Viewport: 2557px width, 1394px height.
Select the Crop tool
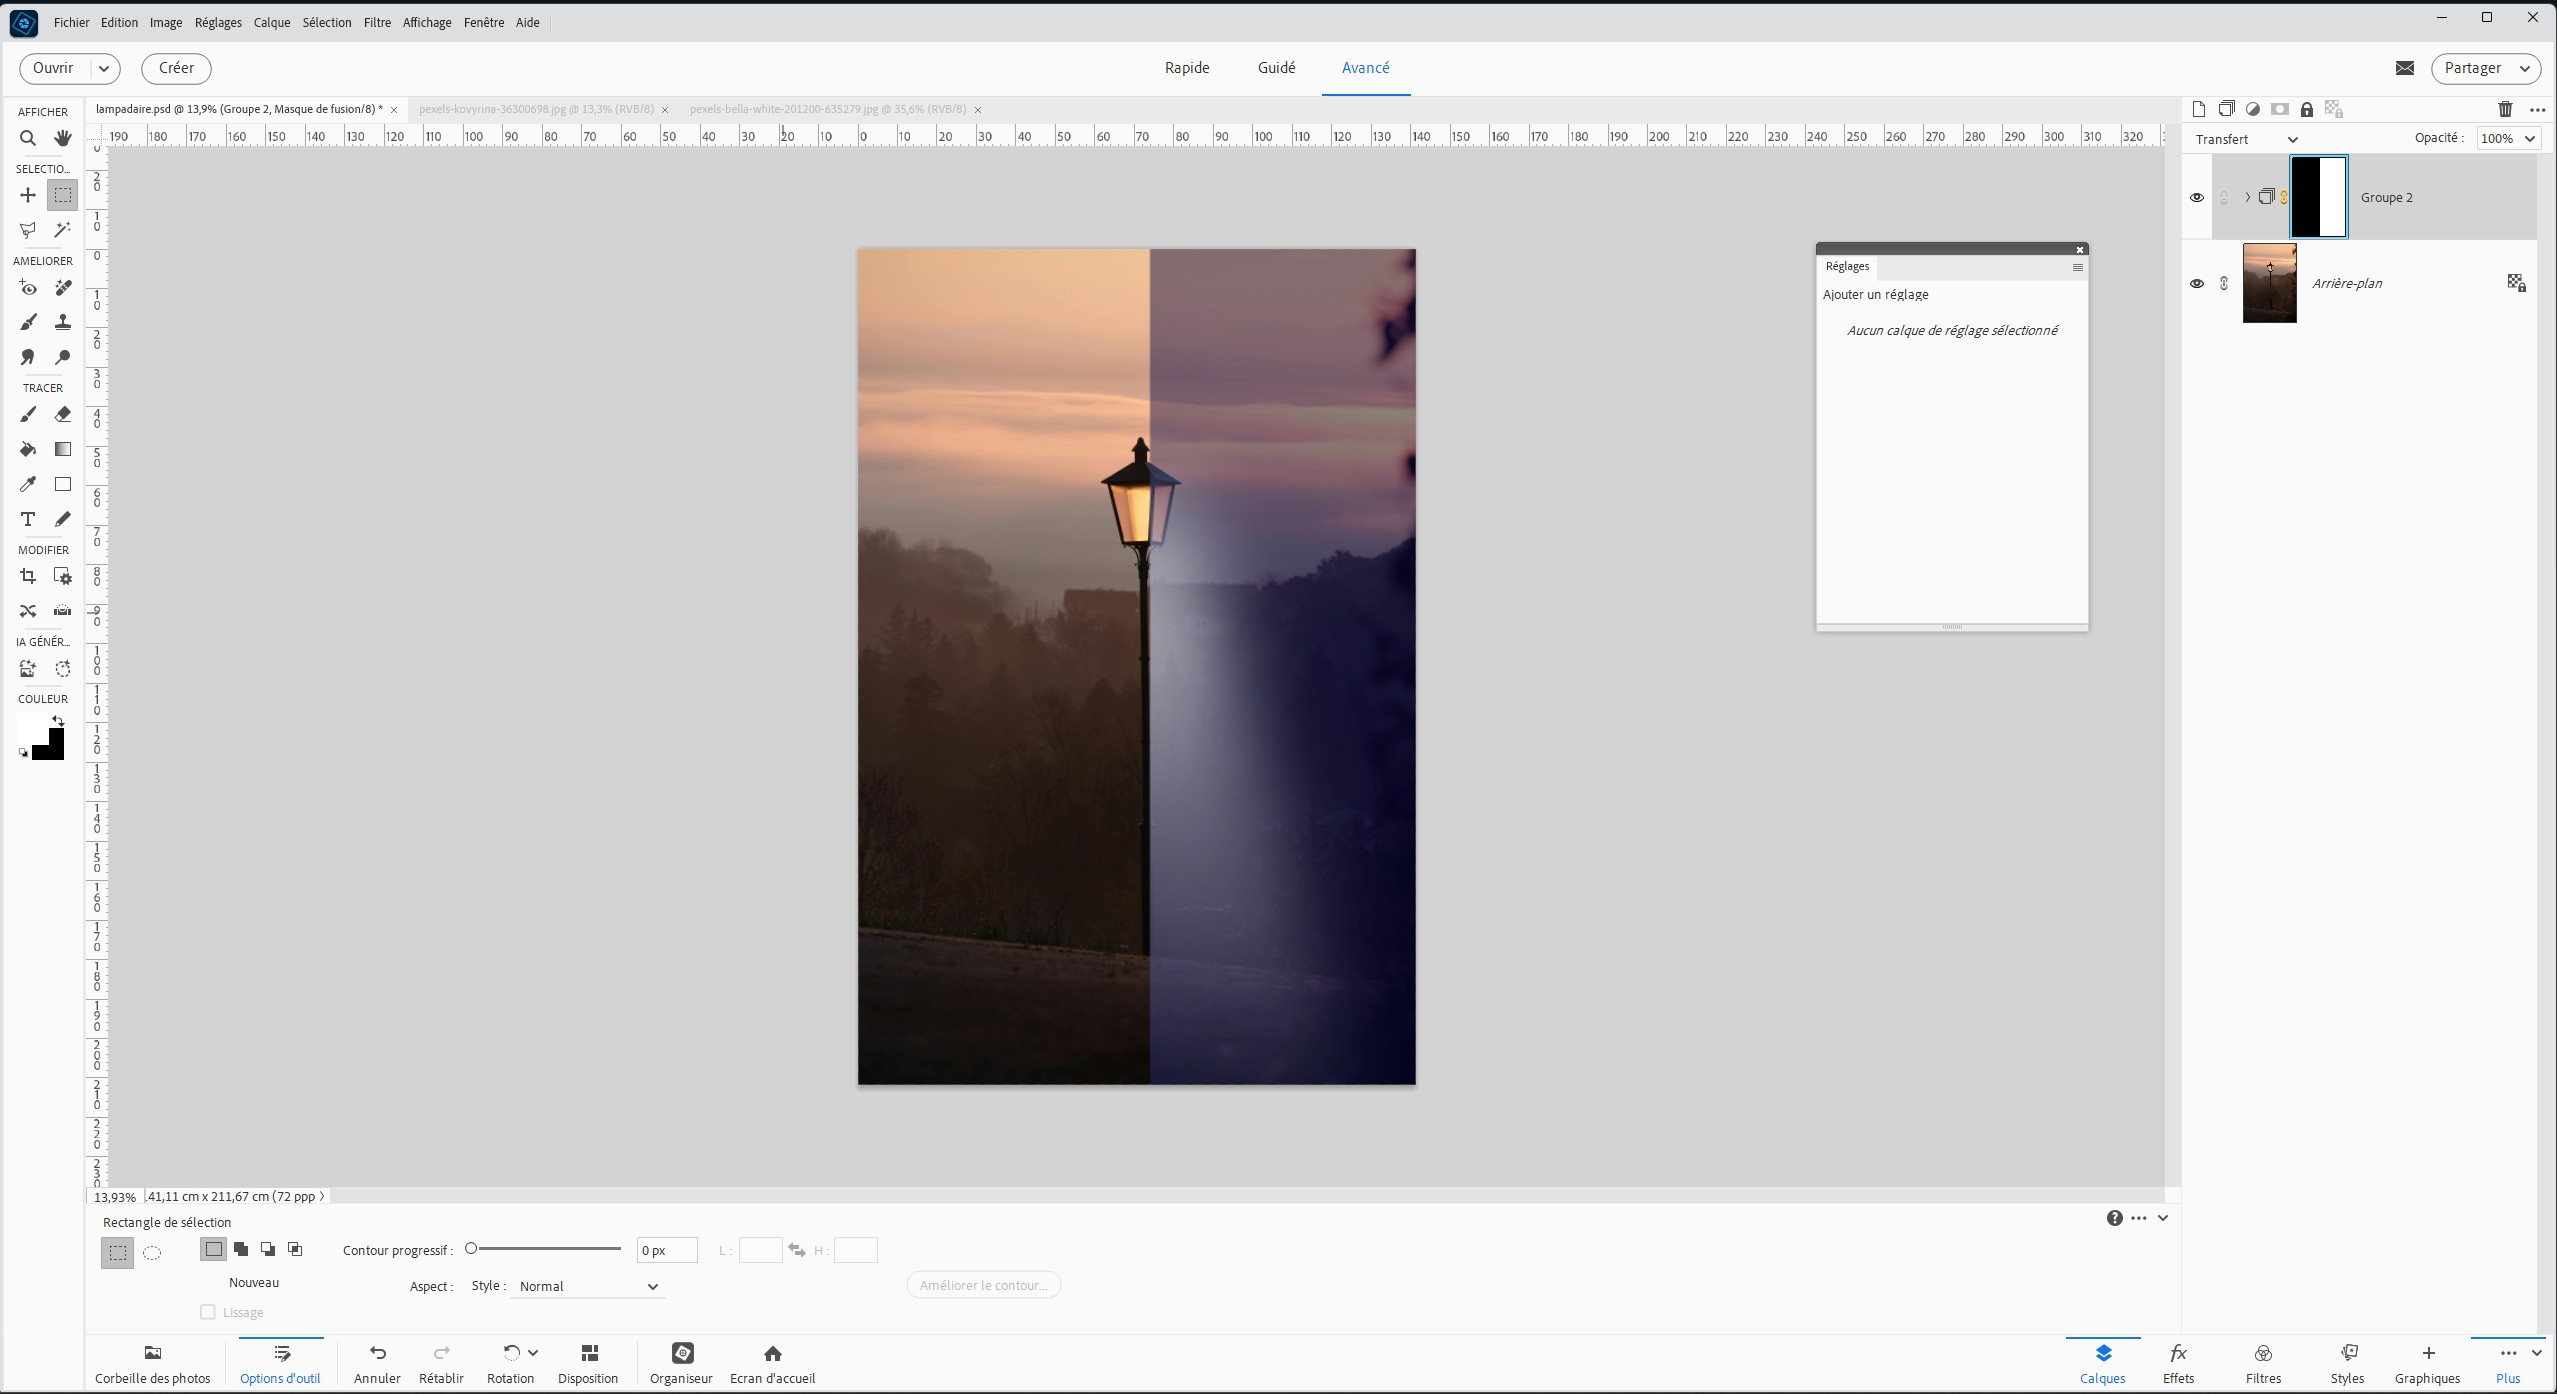coord(28,576)
